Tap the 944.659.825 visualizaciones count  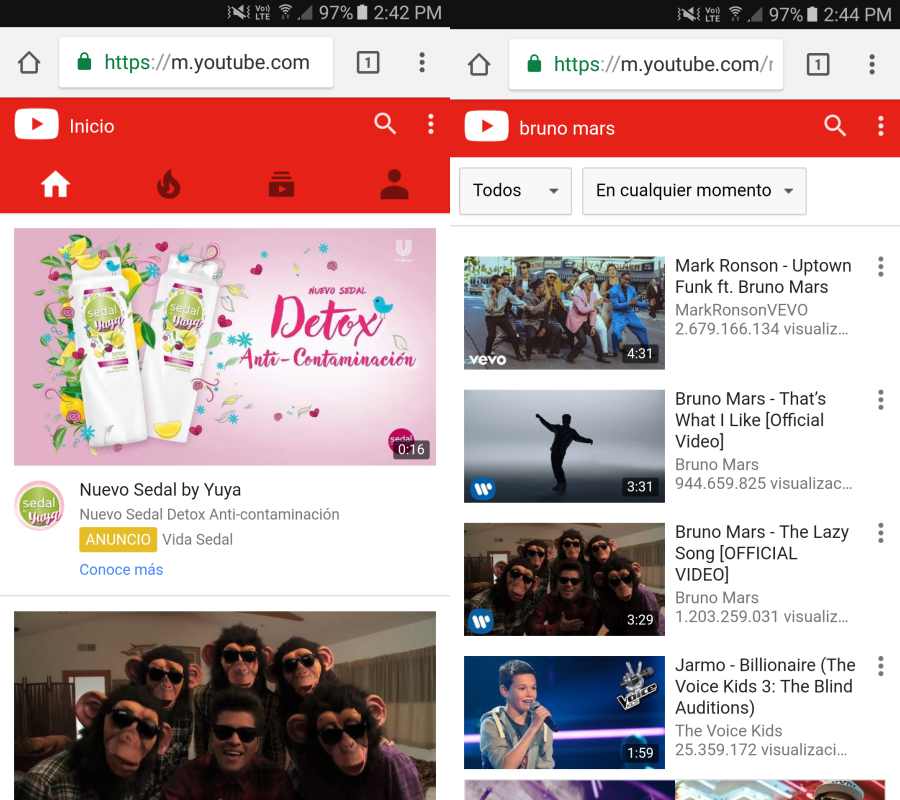[x=764, y=483]
